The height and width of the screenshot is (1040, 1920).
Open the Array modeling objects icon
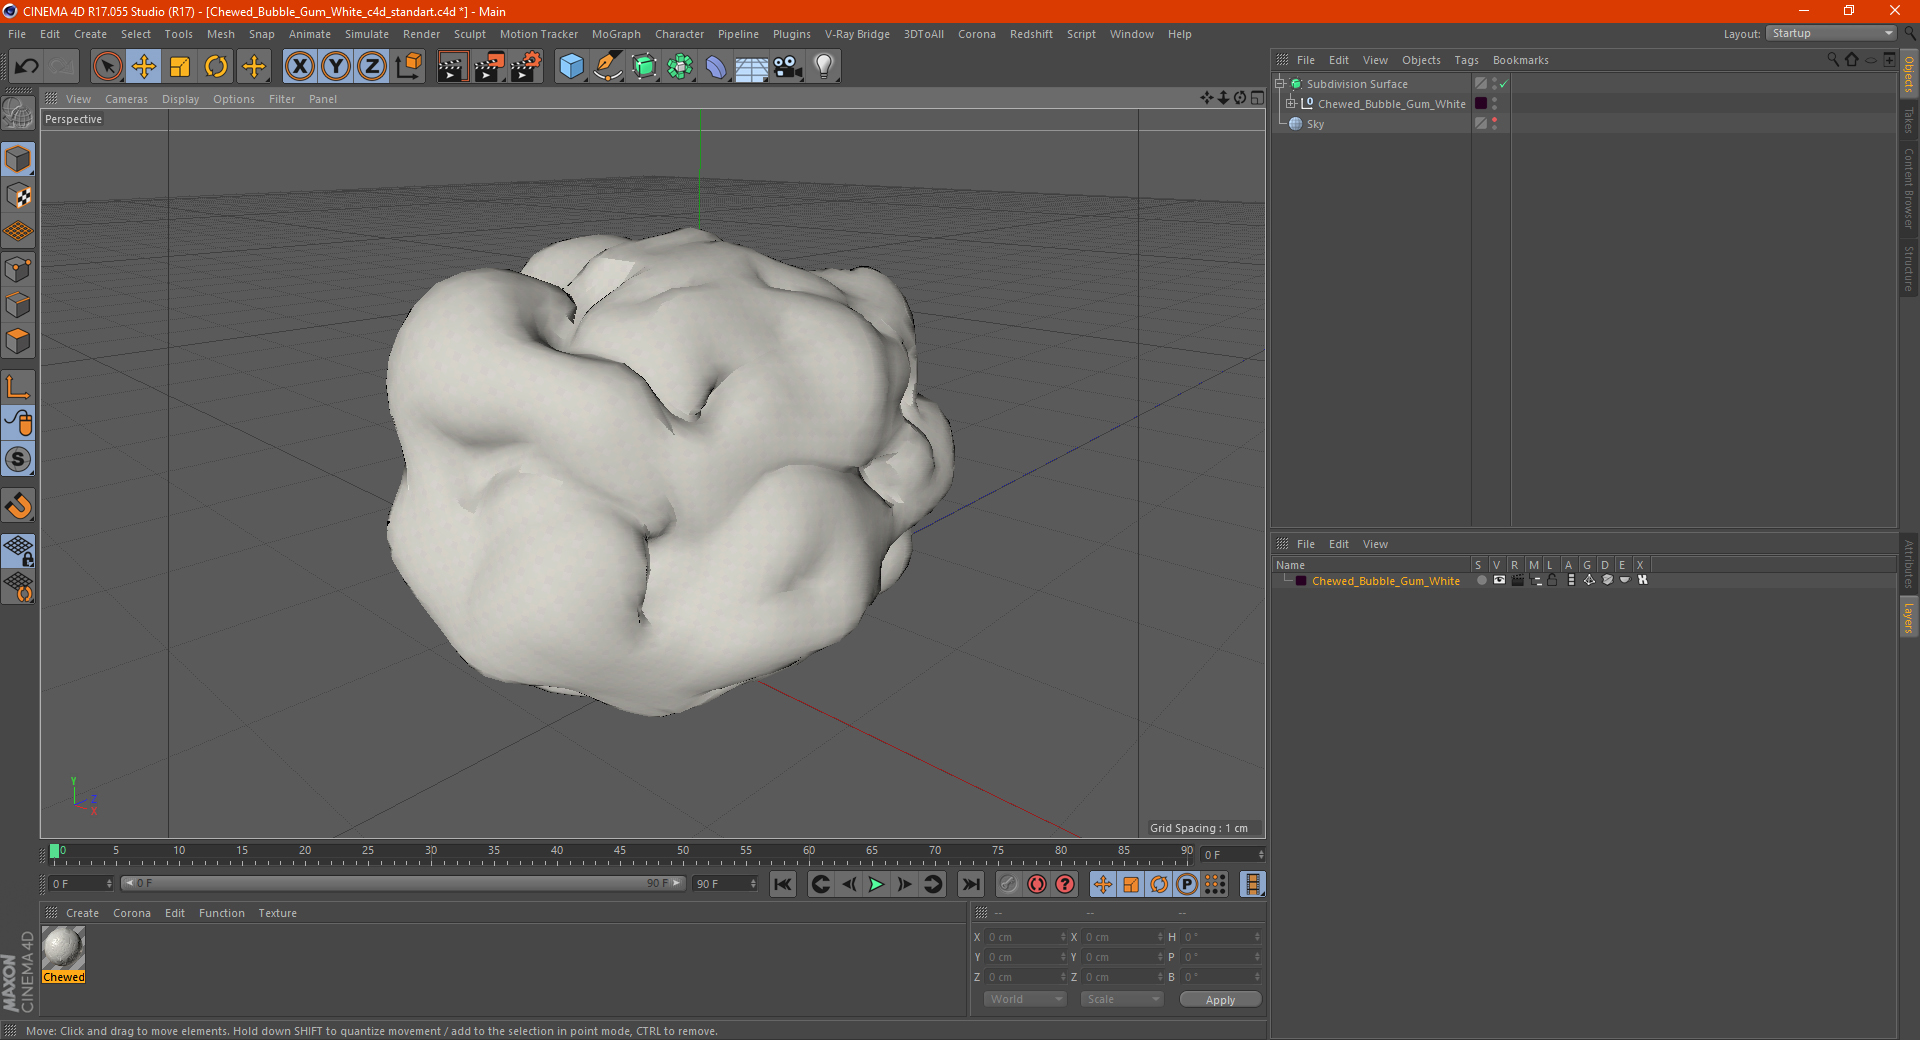(x=680, y=67)
